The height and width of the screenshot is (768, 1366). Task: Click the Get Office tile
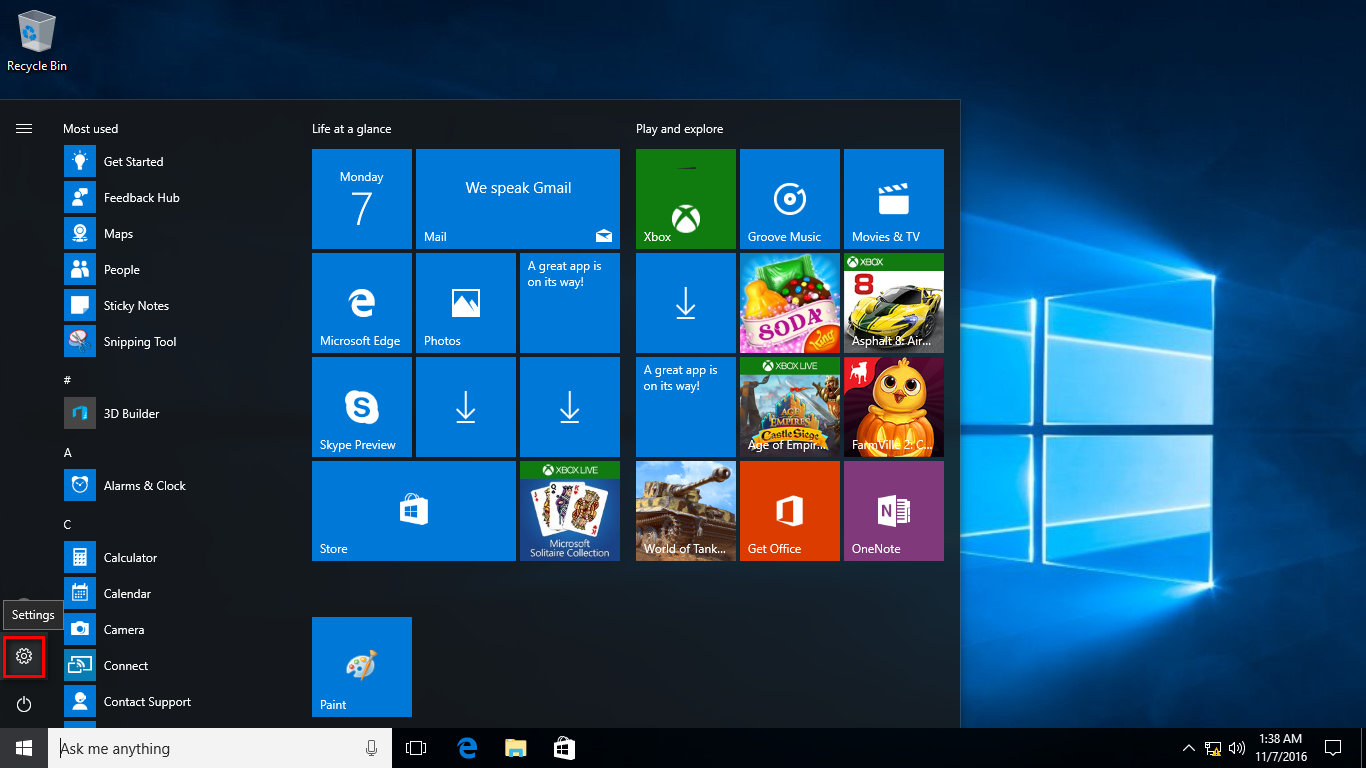pos(790,511)
